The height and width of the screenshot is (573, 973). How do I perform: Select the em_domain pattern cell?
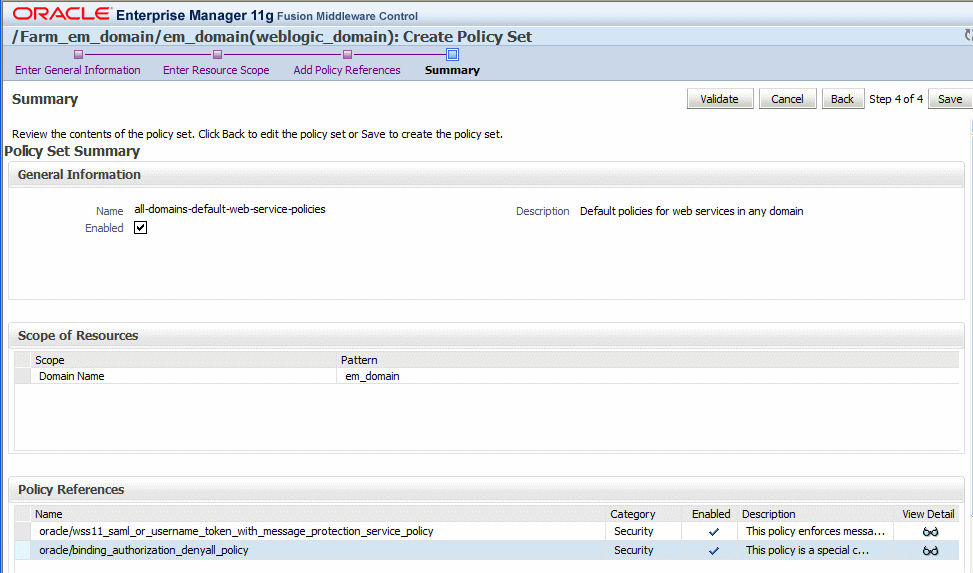tap(372, 376)
